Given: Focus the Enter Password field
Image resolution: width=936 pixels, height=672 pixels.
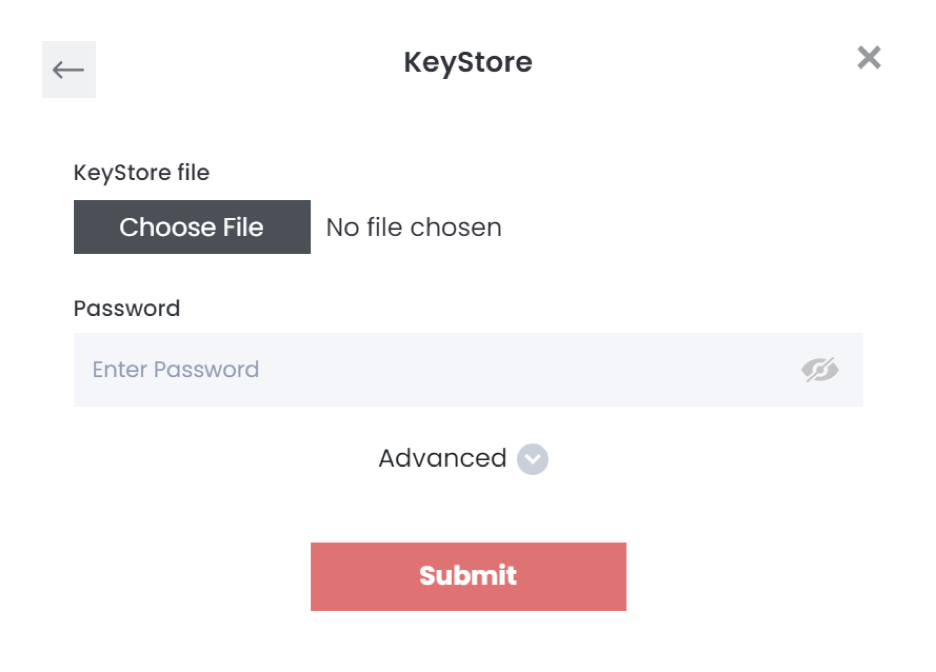Looking at the screenshot, I should [x=469, y=370].
